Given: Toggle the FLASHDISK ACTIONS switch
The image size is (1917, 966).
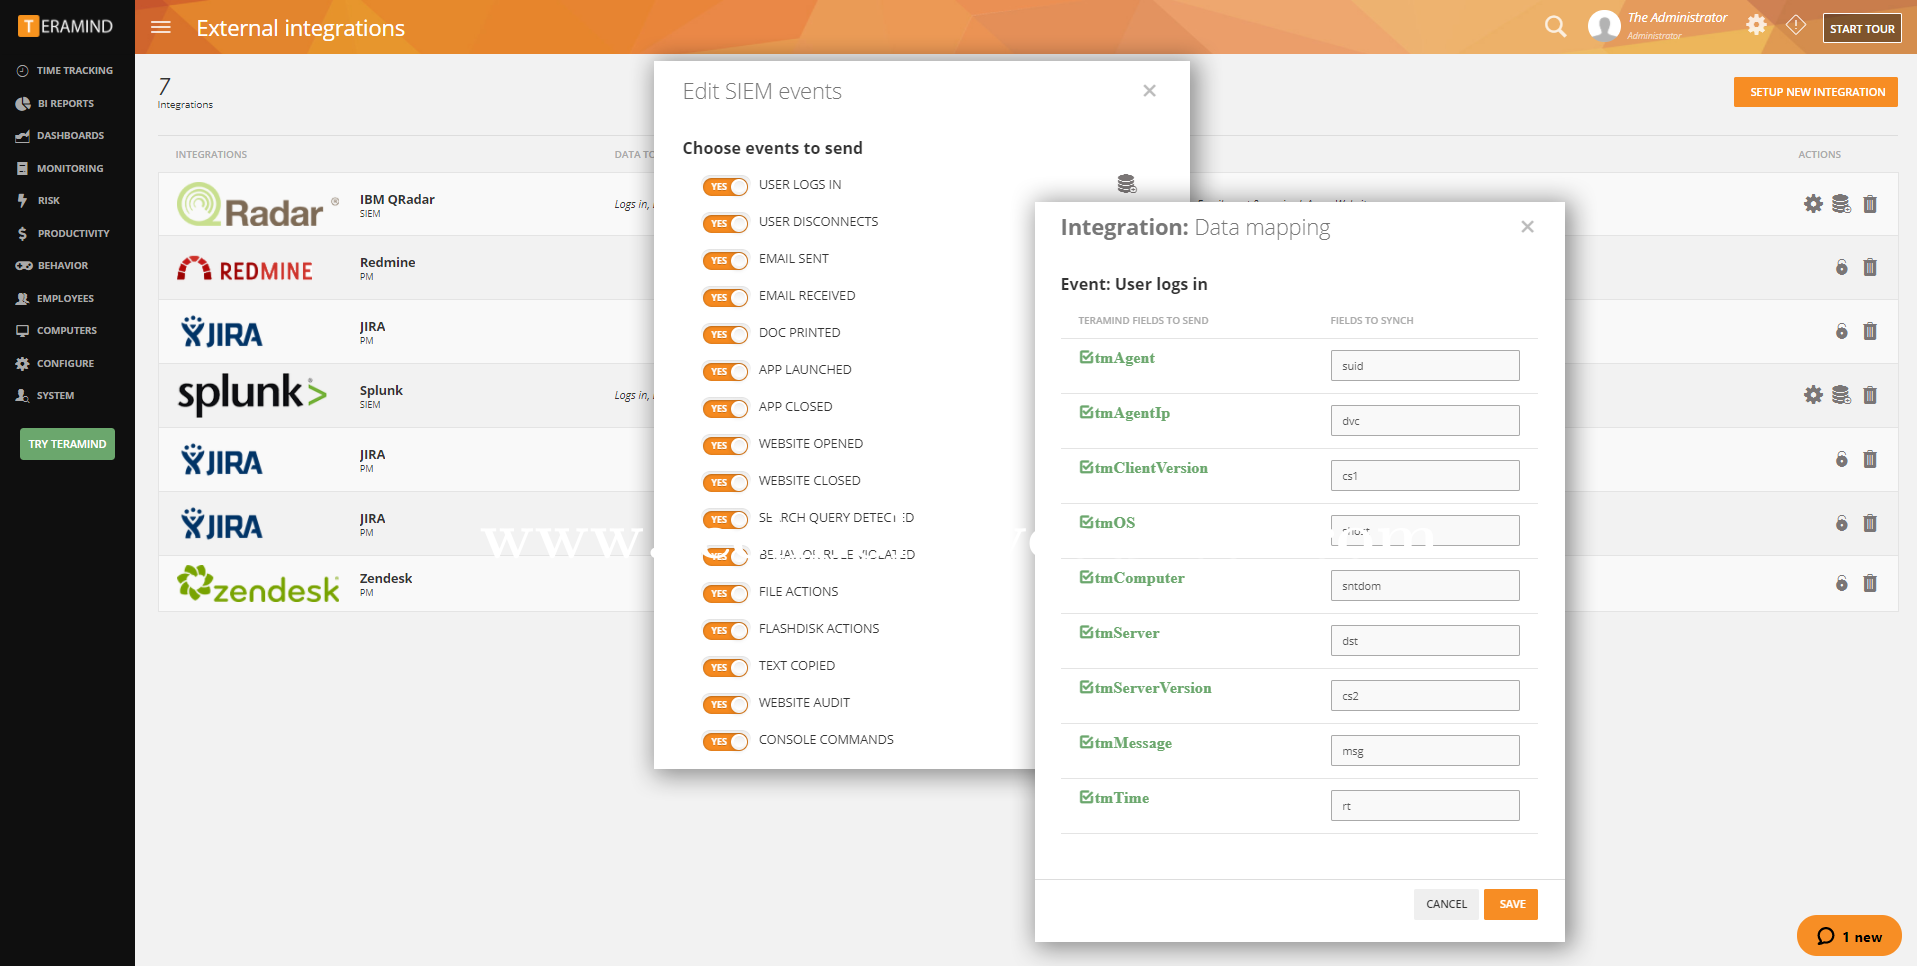Looking at the screenshot, I should [x=725, y=630].
